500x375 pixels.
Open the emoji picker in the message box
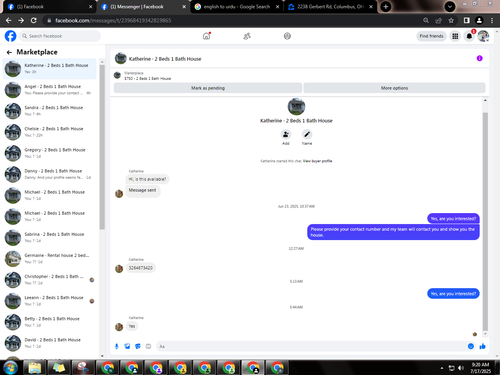tap(470, 346)
